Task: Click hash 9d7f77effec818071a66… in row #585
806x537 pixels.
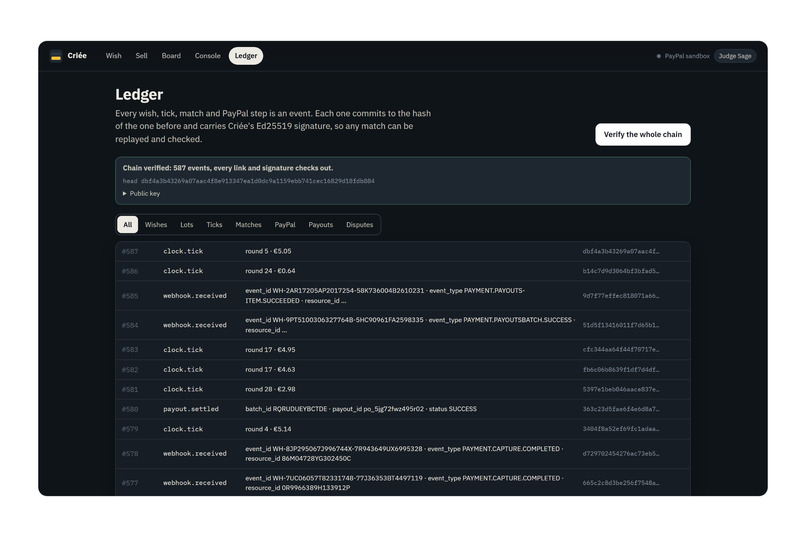Action: coord(620,296)
